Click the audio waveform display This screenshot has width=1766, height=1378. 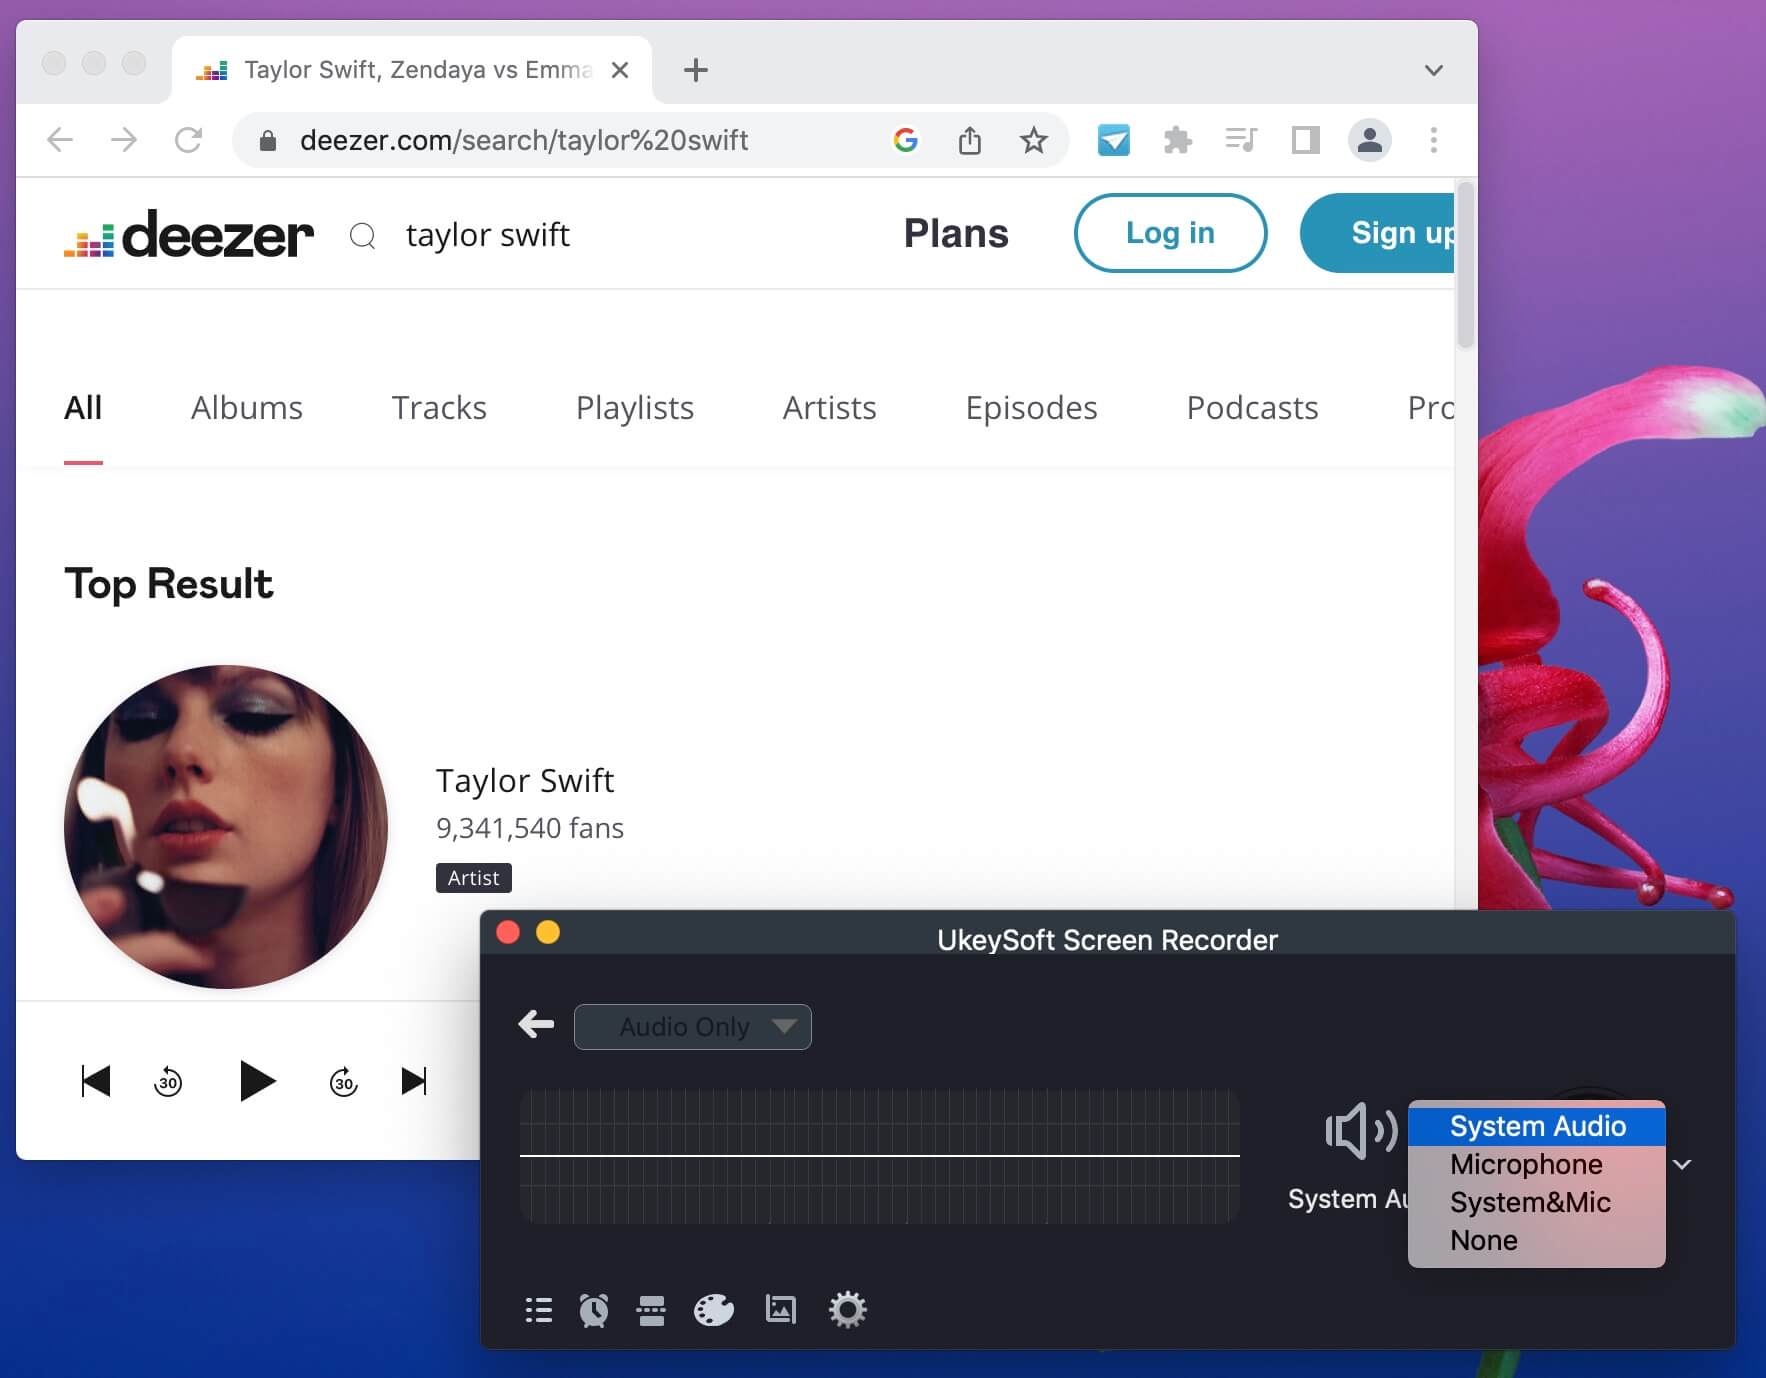point(880,1156)
